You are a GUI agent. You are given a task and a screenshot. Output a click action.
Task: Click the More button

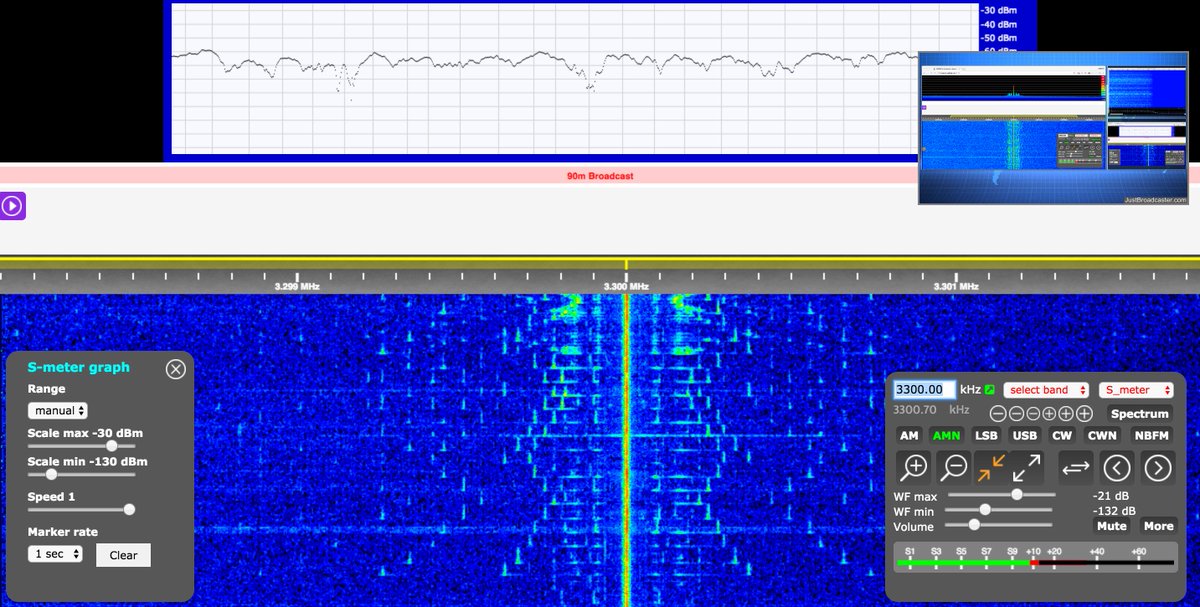1158,526
